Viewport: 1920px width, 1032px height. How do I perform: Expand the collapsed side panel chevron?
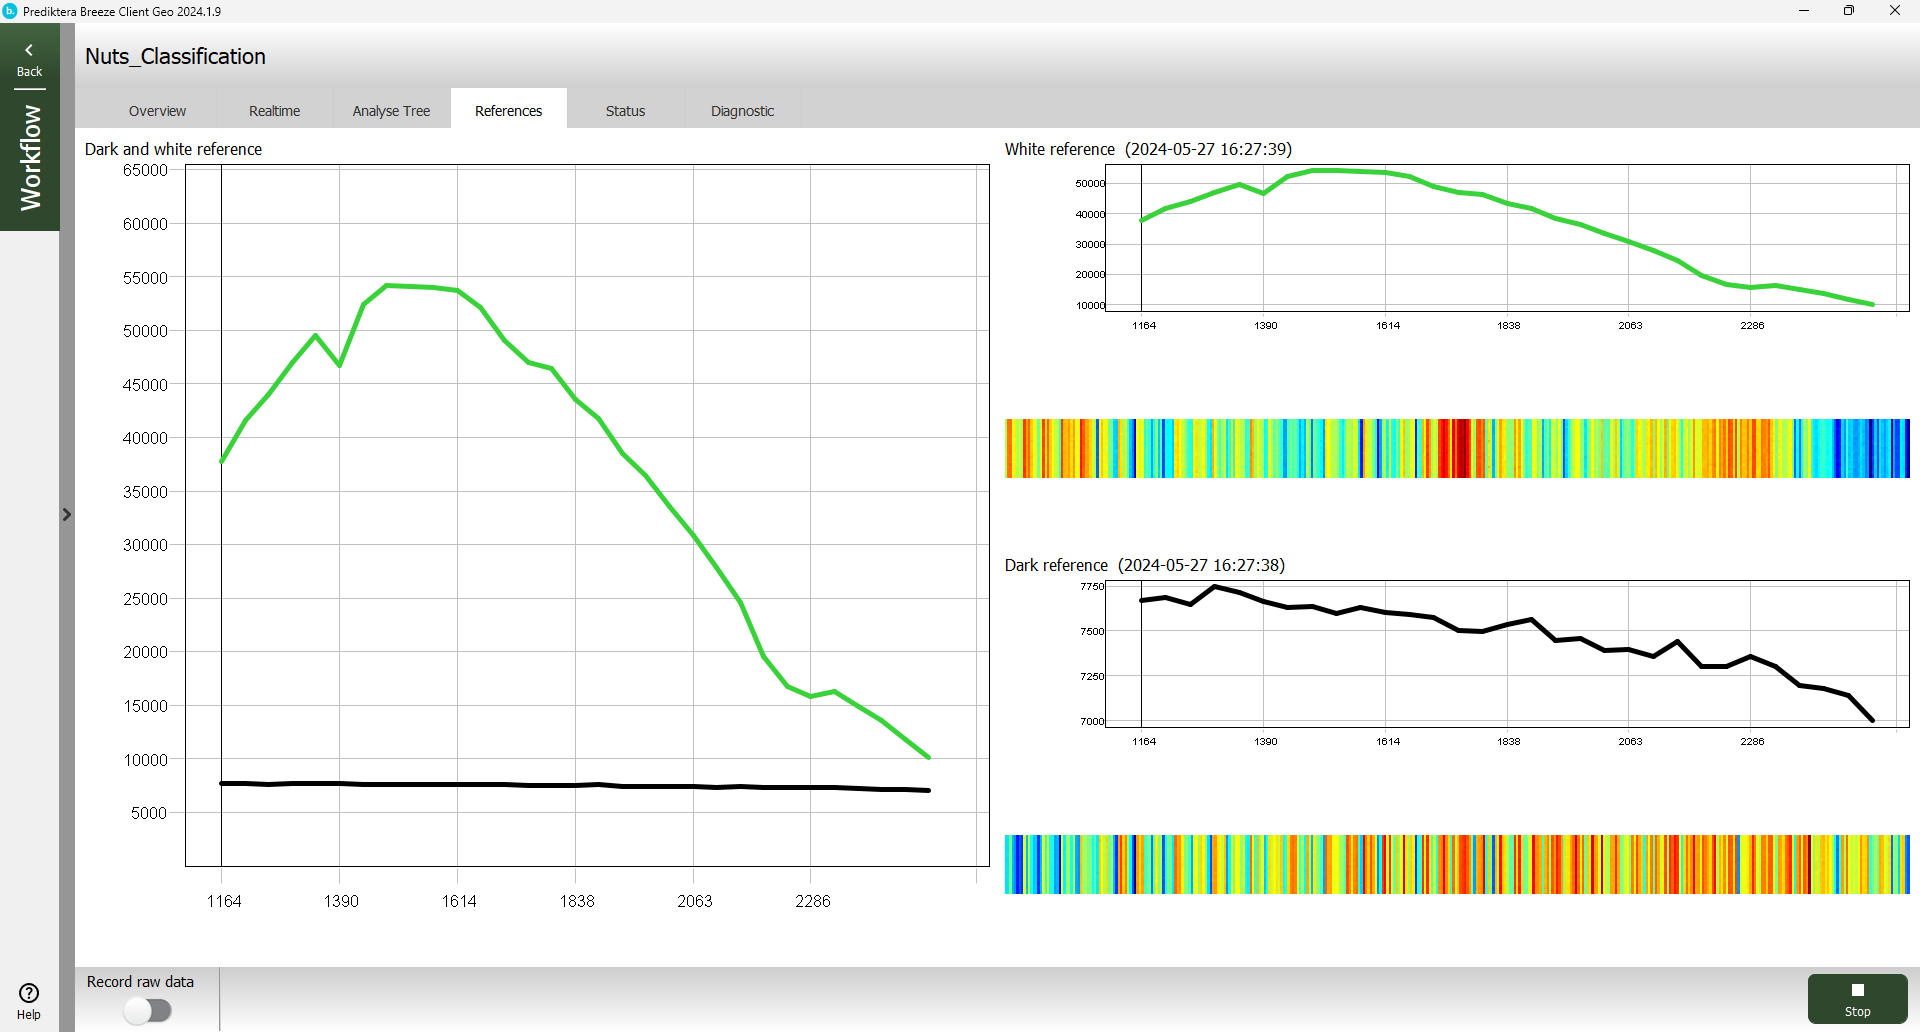pyautogui.click(x=67, y=515)
